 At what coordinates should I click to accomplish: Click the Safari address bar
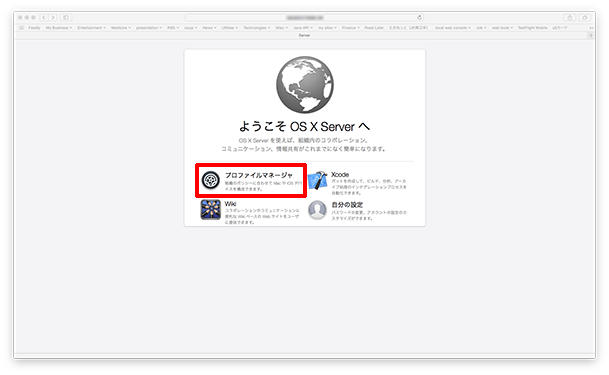(x=304, y=17)
